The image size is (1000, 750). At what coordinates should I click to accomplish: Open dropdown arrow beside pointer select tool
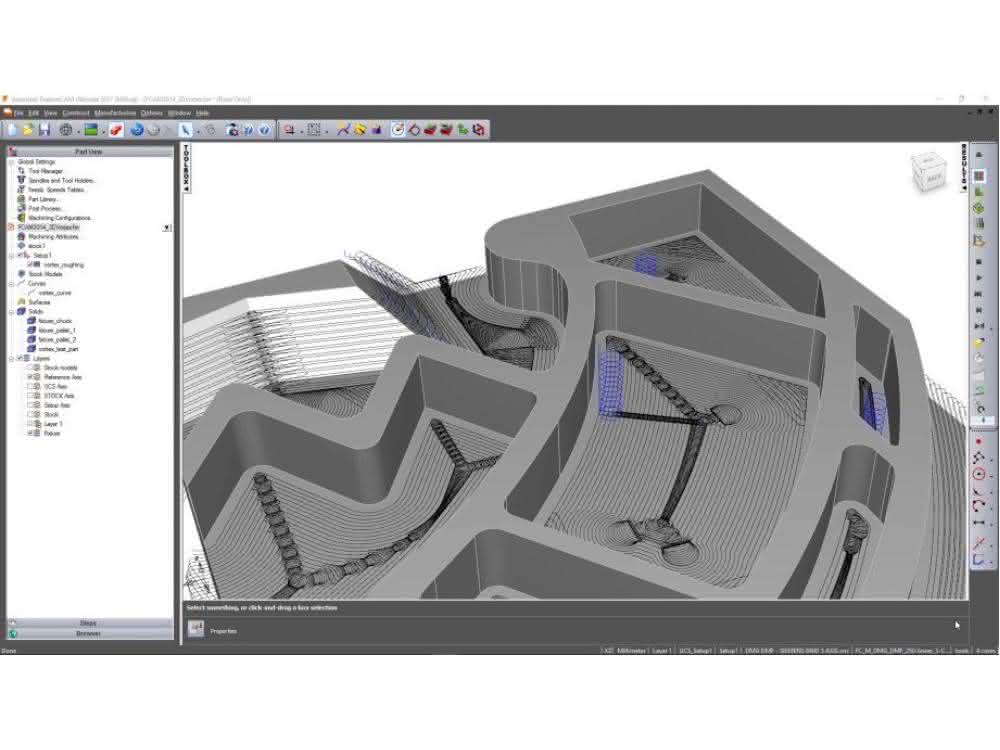(x=197, y=131)
